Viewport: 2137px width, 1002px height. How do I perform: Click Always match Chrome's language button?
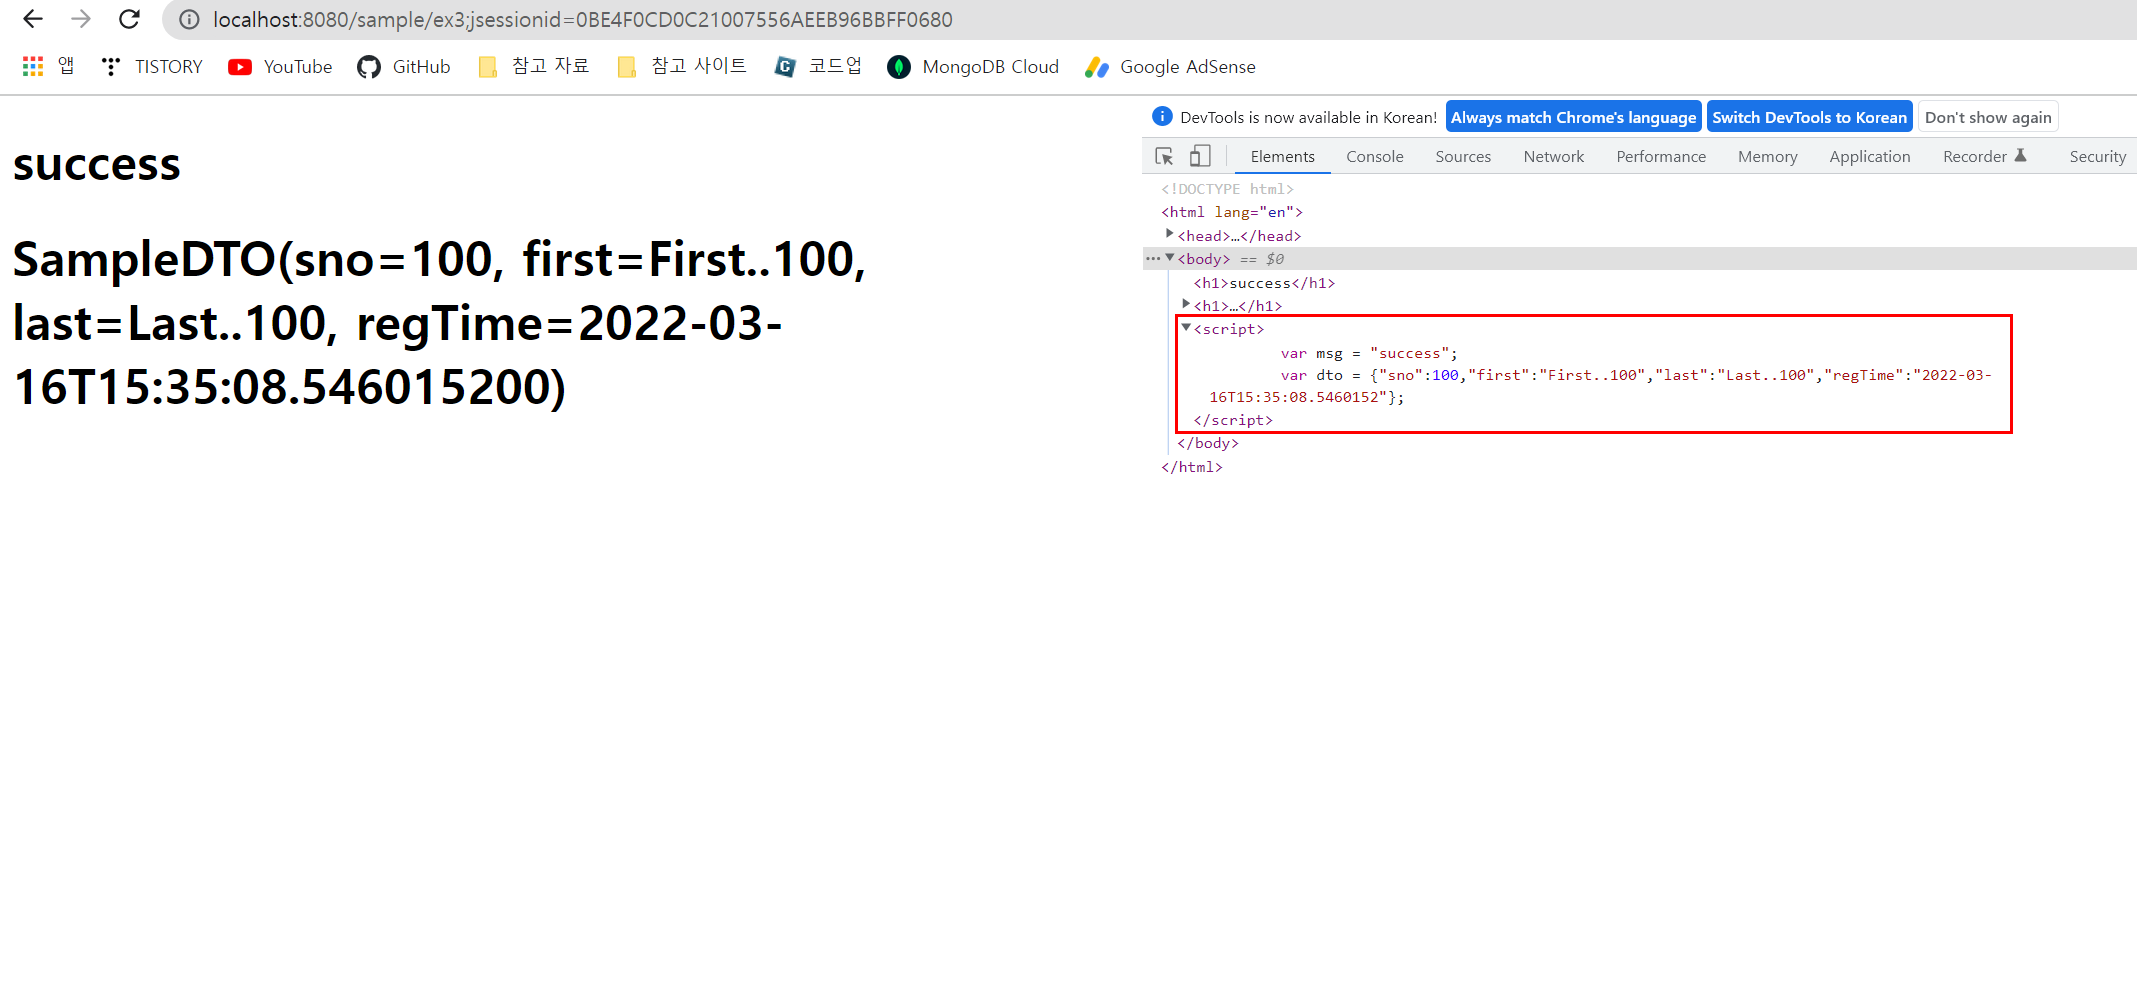[1574, 117]
